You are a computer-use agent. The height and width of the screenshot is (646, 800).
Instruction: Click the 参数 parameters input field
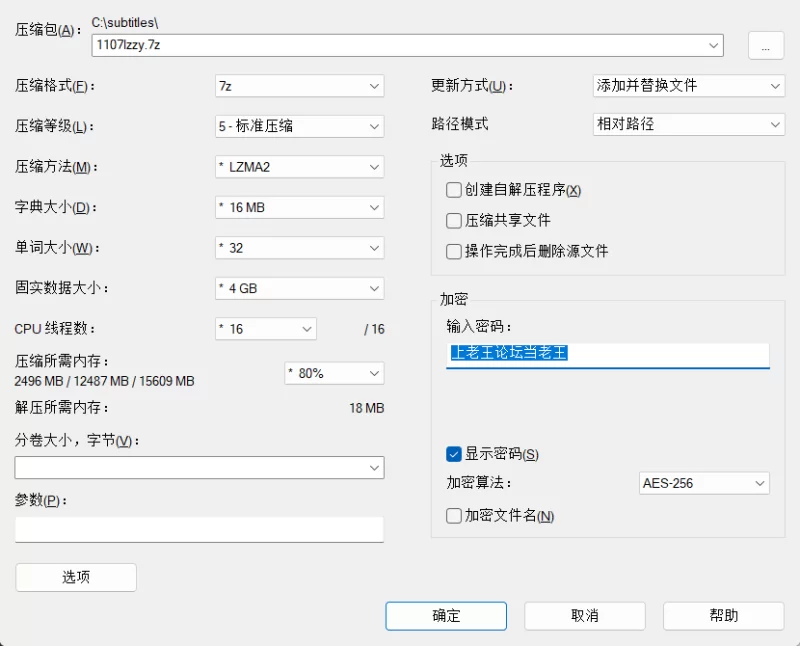click(199, 529)
